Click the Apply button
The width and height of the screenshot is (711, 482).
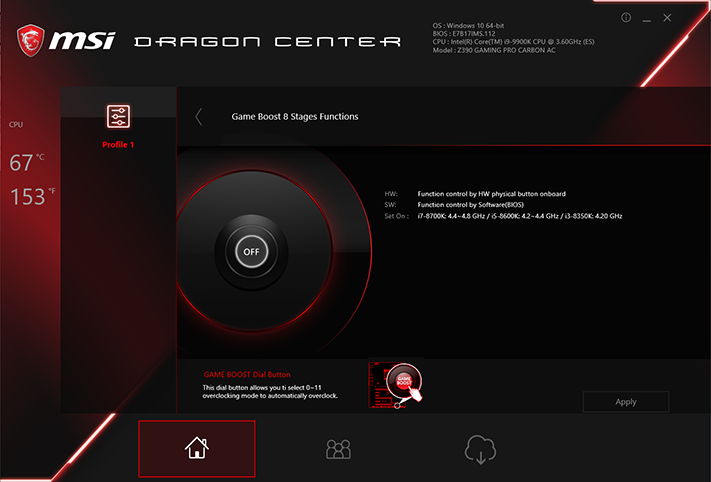click(x=625, y=402)
